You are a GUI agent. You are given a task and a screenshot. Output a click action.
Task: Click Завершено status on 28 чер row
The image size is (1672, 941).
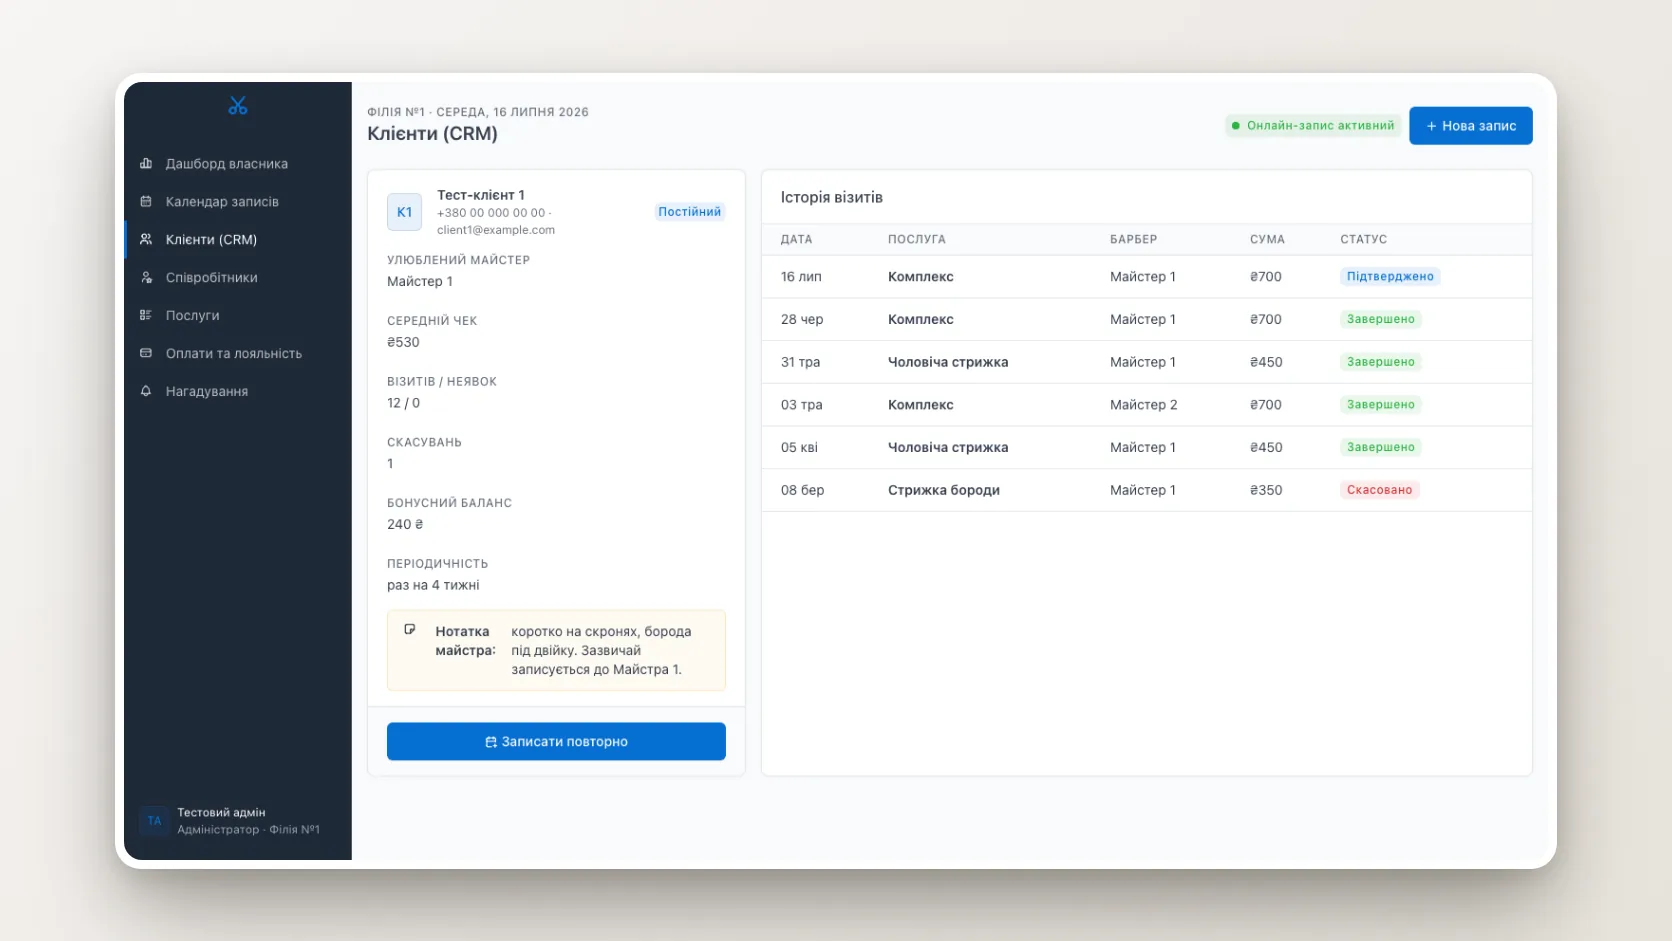(x=1380, y=319)
